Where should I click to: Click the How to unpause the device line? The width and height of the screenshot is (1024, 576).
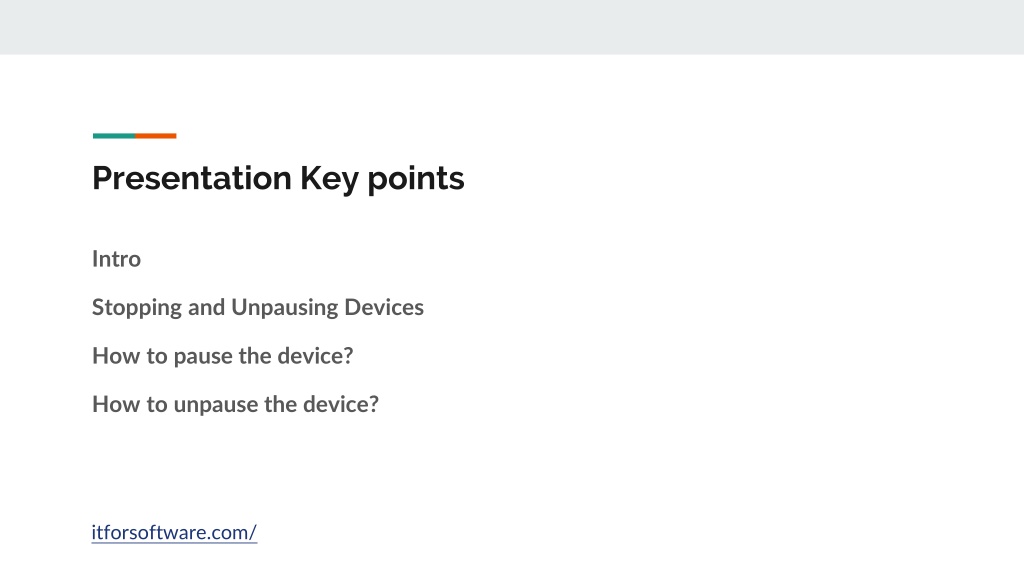click(235, 404)
